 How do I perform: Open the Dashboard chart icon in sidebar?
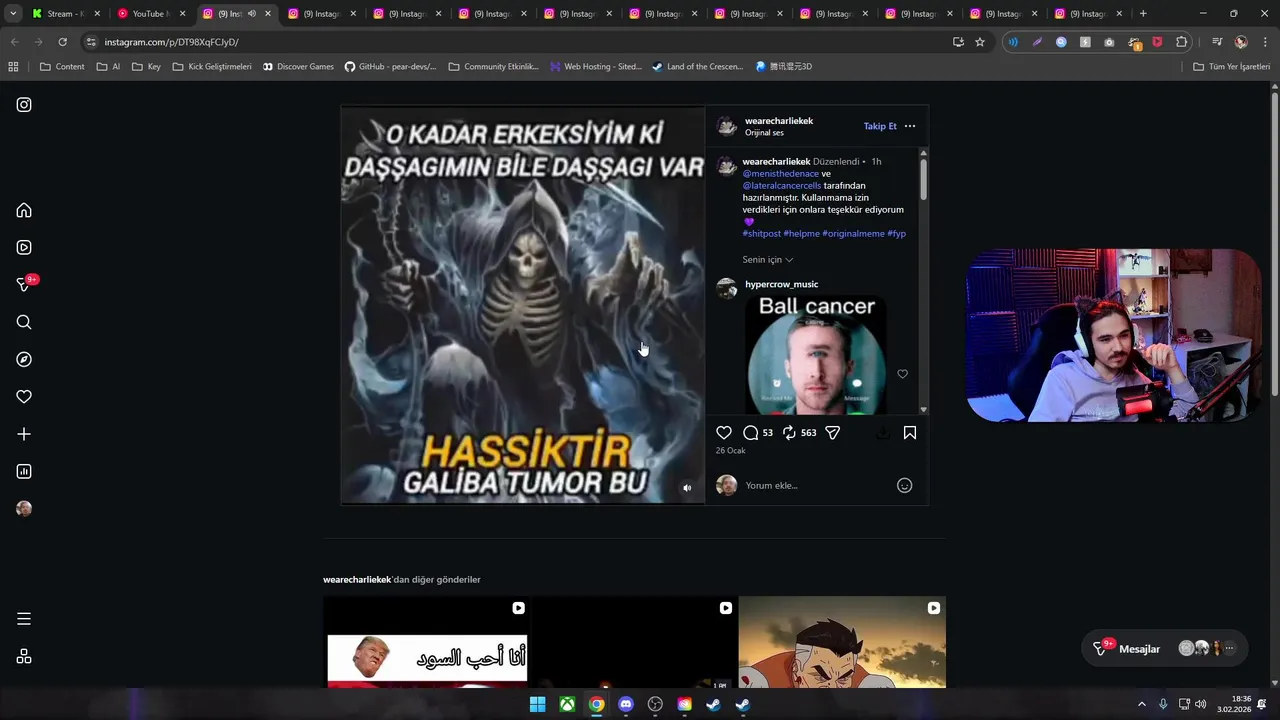coord(24,471)
